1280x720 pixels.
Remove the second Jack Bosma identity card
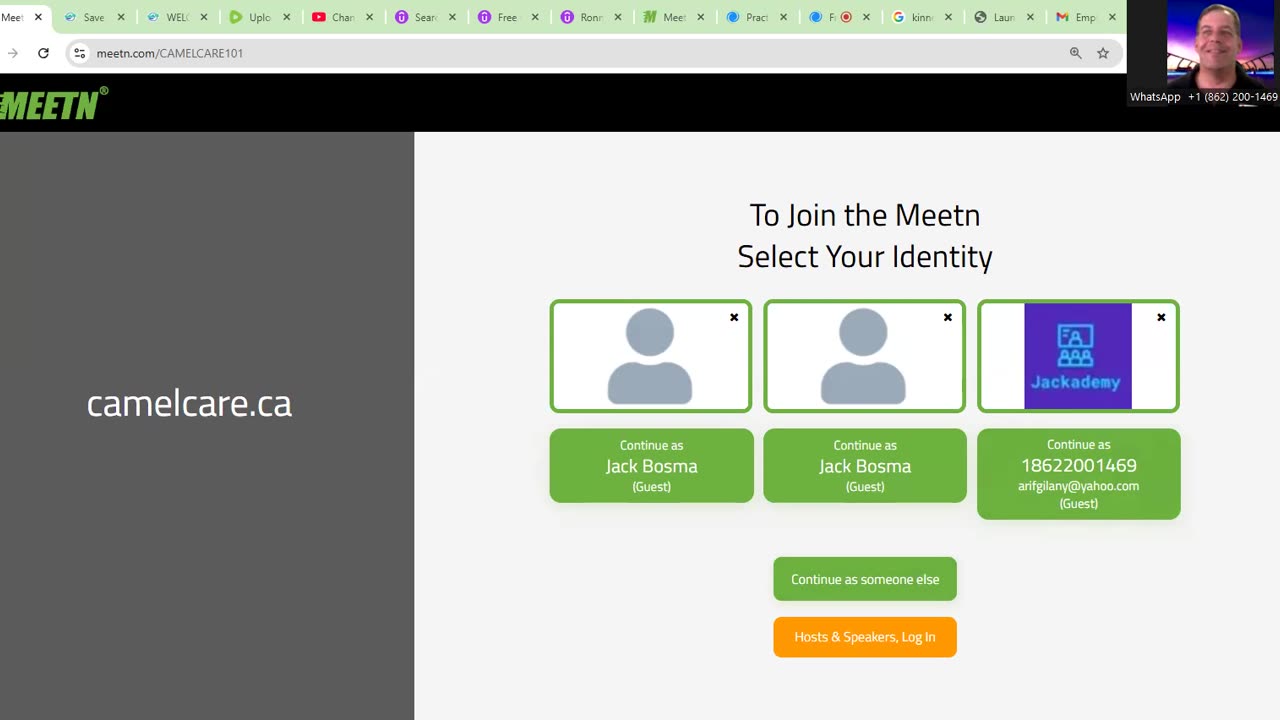click(948, 318)
